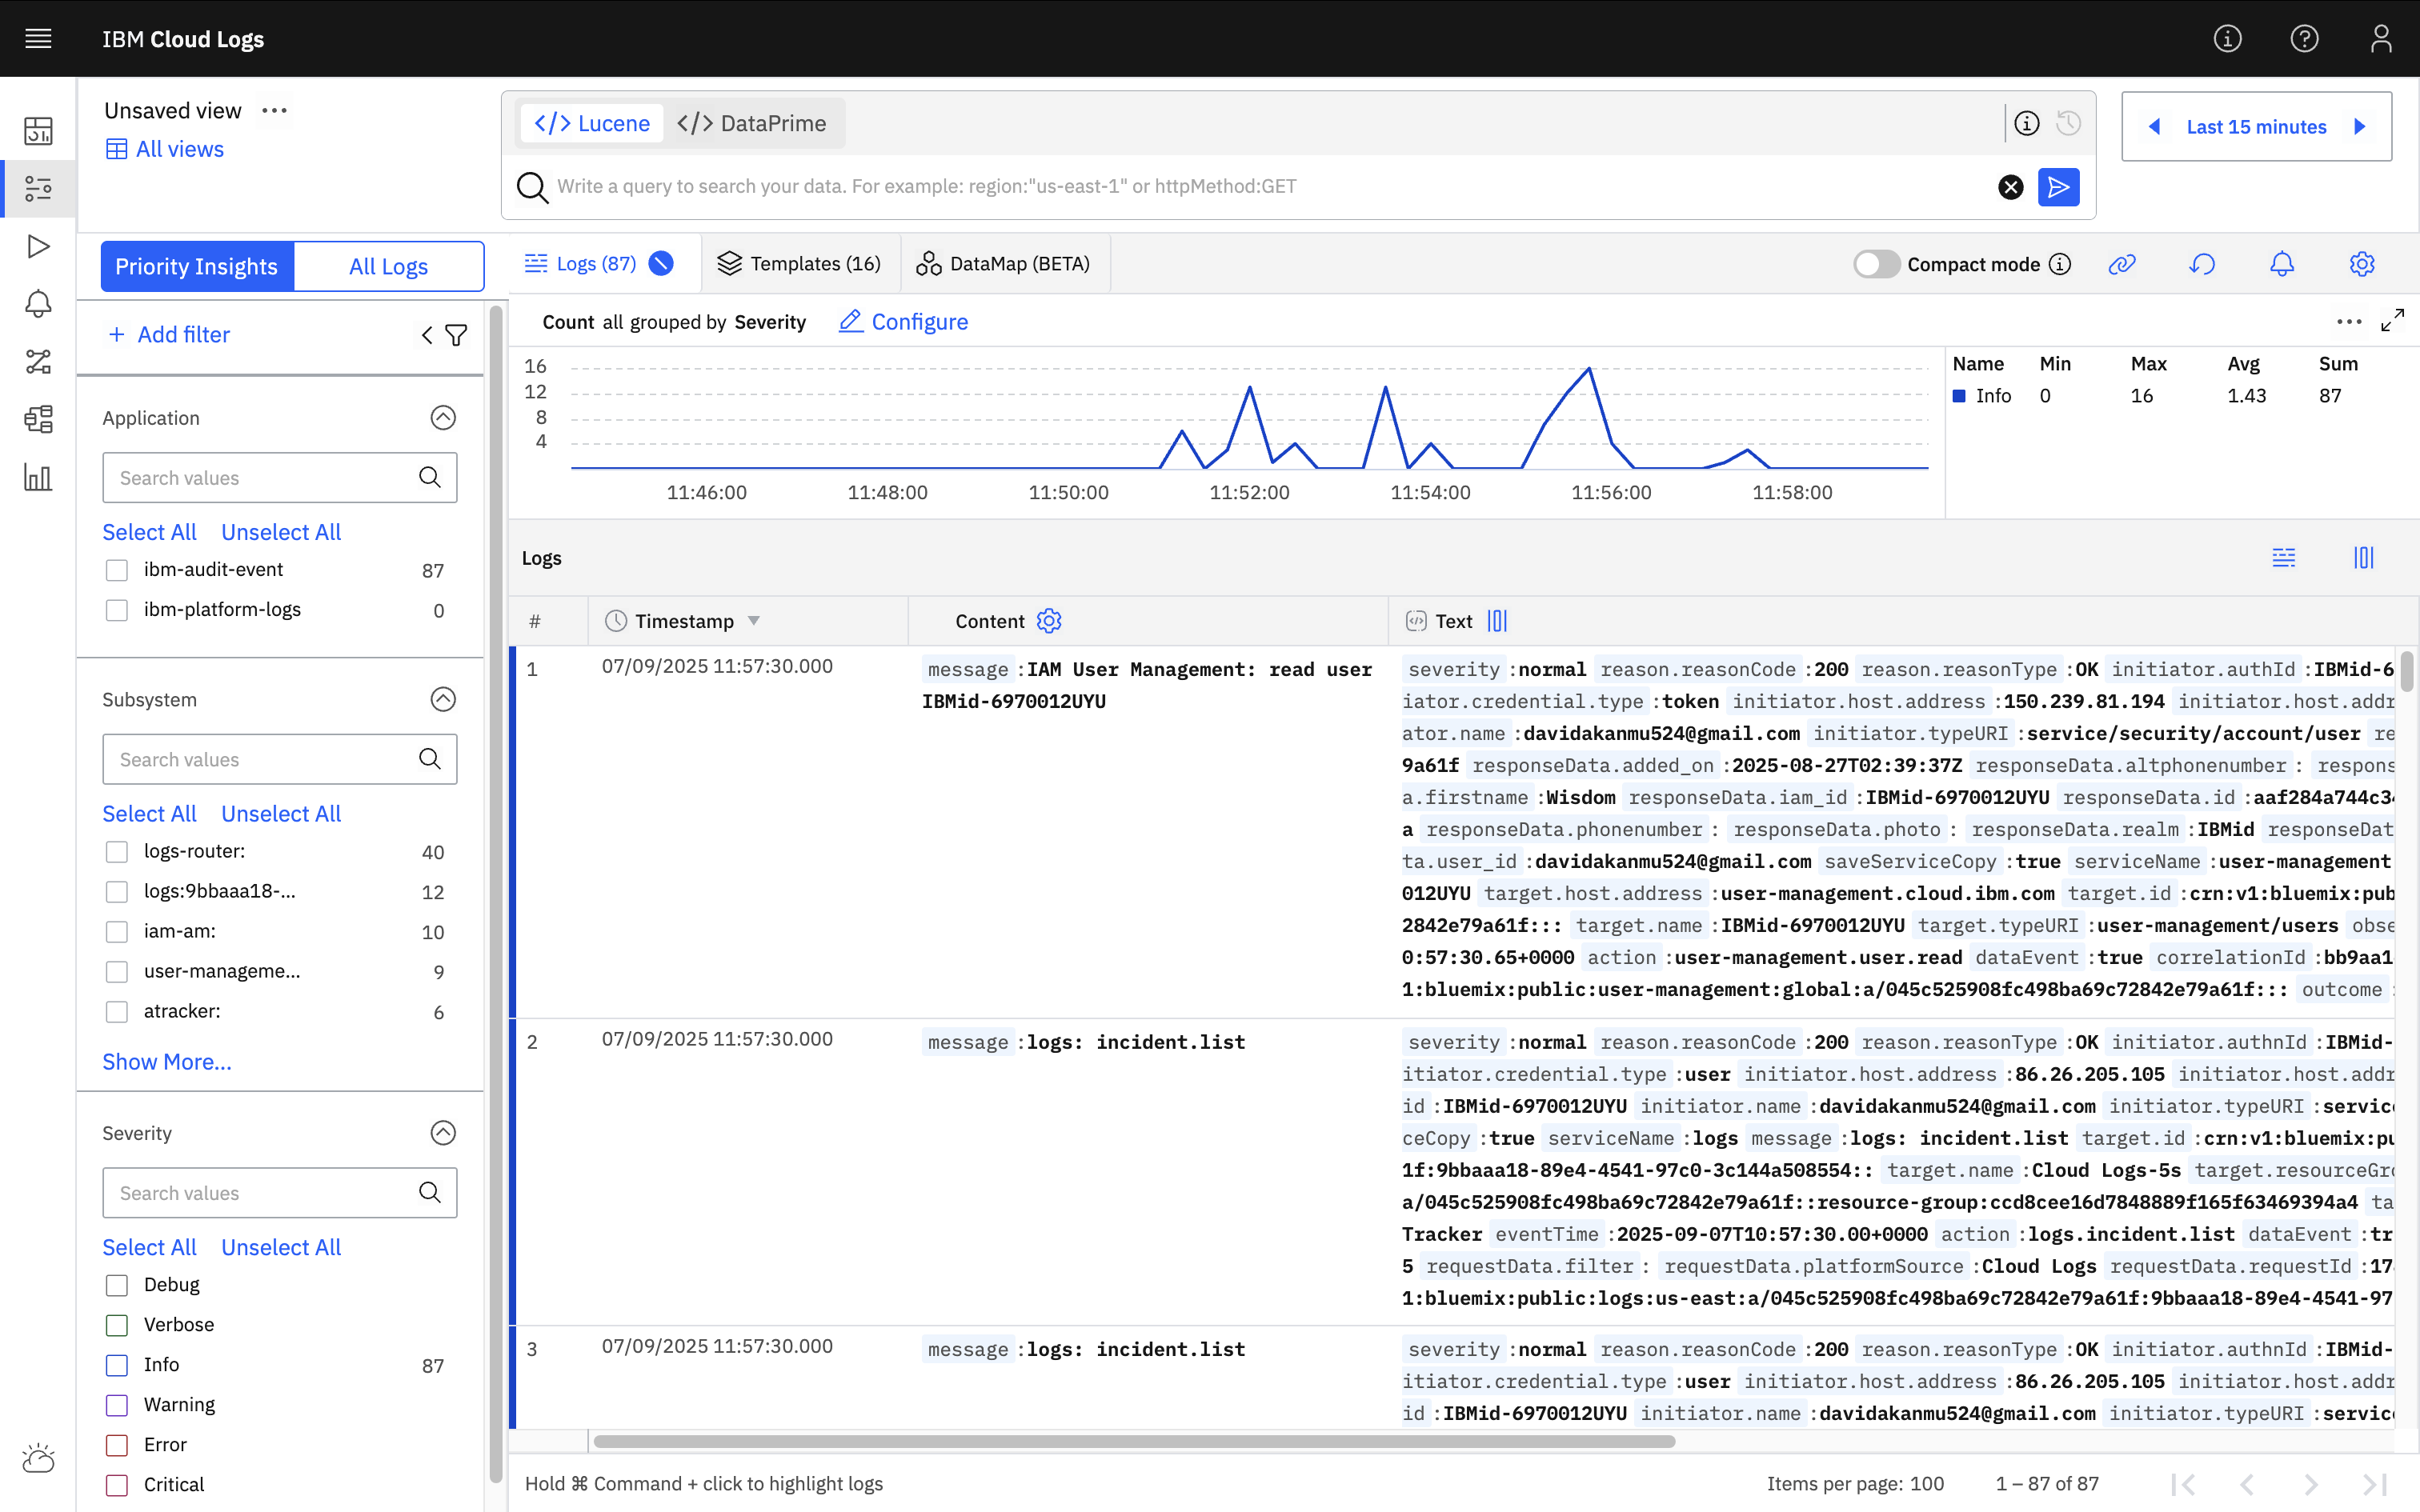
Task: Open the Templates (16) tab
Action: point(800,263)
